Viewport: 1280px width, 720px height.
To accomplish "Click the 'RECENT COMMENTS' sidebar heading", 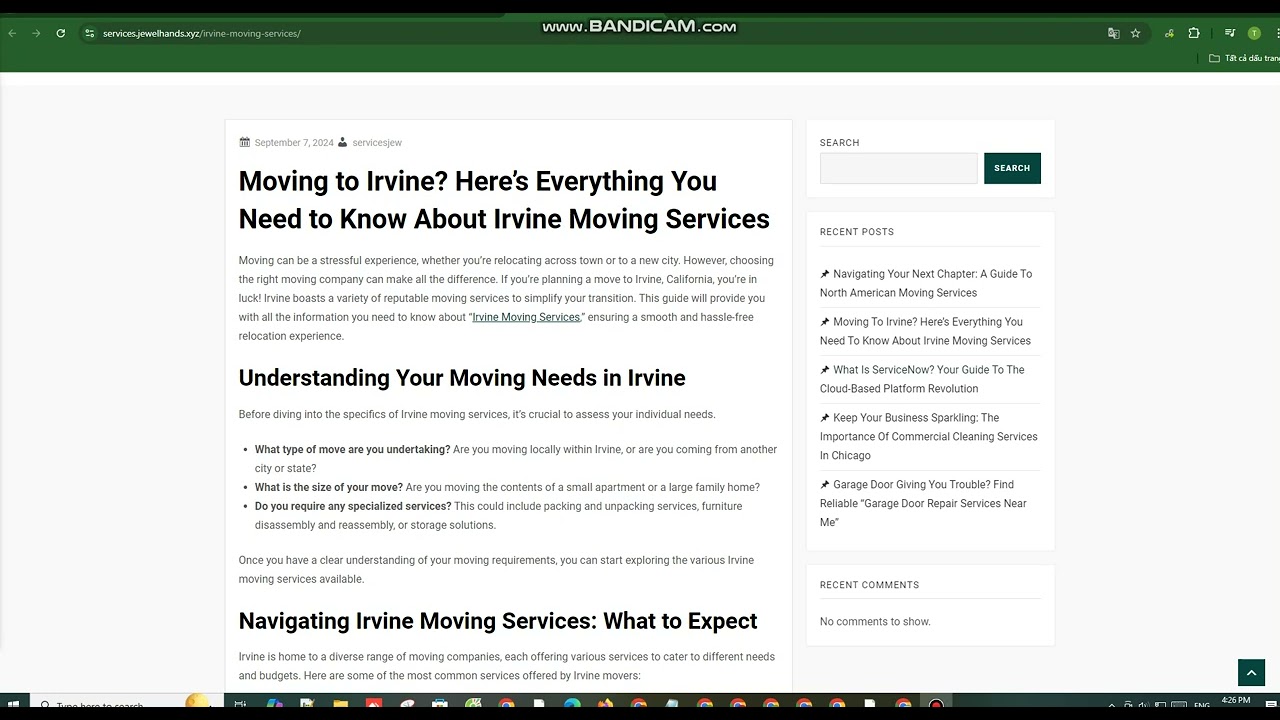I will tap(869, 585).
